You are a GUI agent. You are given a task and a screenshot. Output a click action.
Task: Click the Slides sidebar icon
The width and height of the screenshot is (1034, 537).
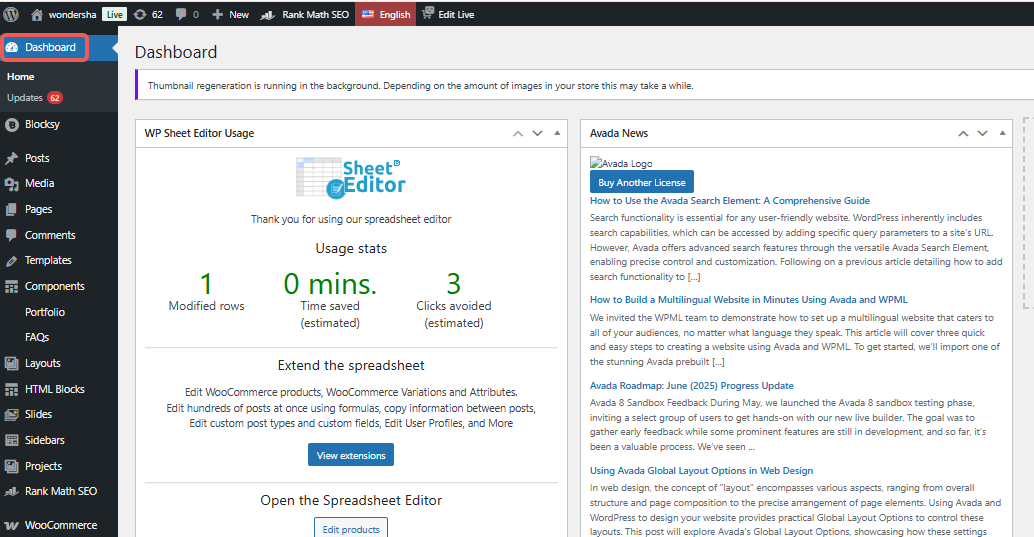point(11,415)
